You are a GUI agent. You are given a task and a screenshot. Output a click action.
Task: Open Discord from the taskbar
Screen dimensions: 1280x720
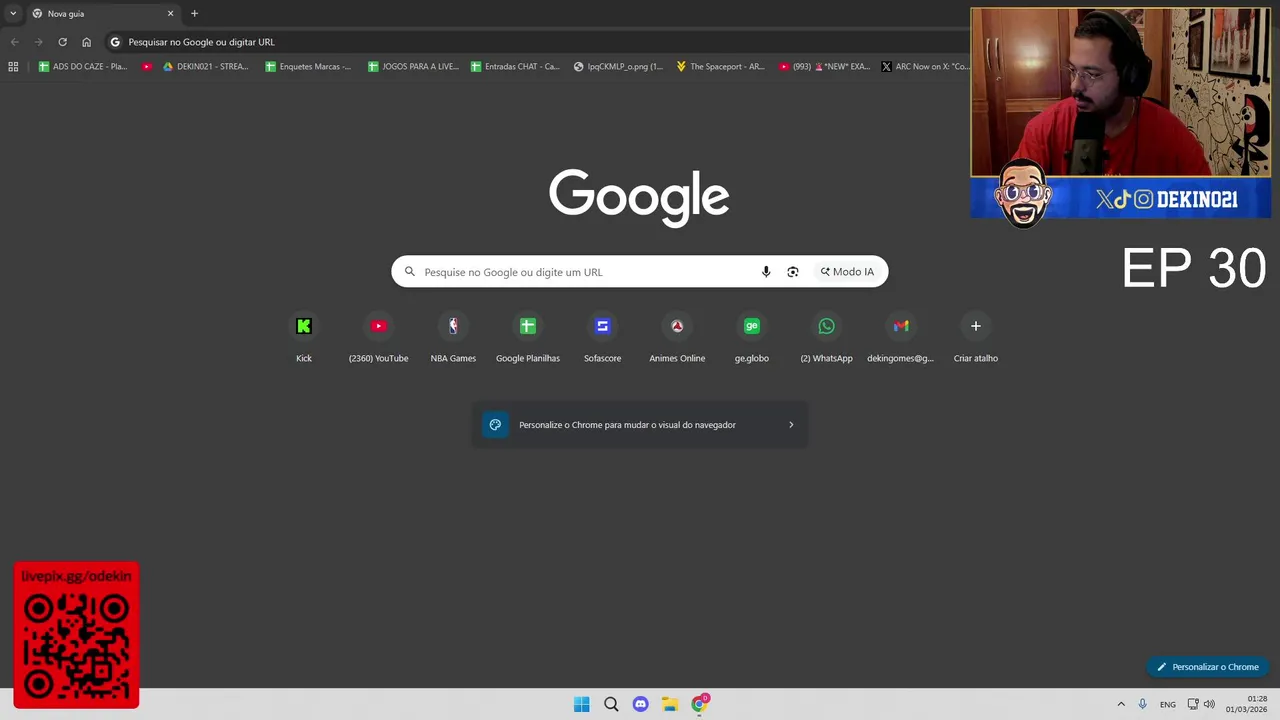point(640,704)
